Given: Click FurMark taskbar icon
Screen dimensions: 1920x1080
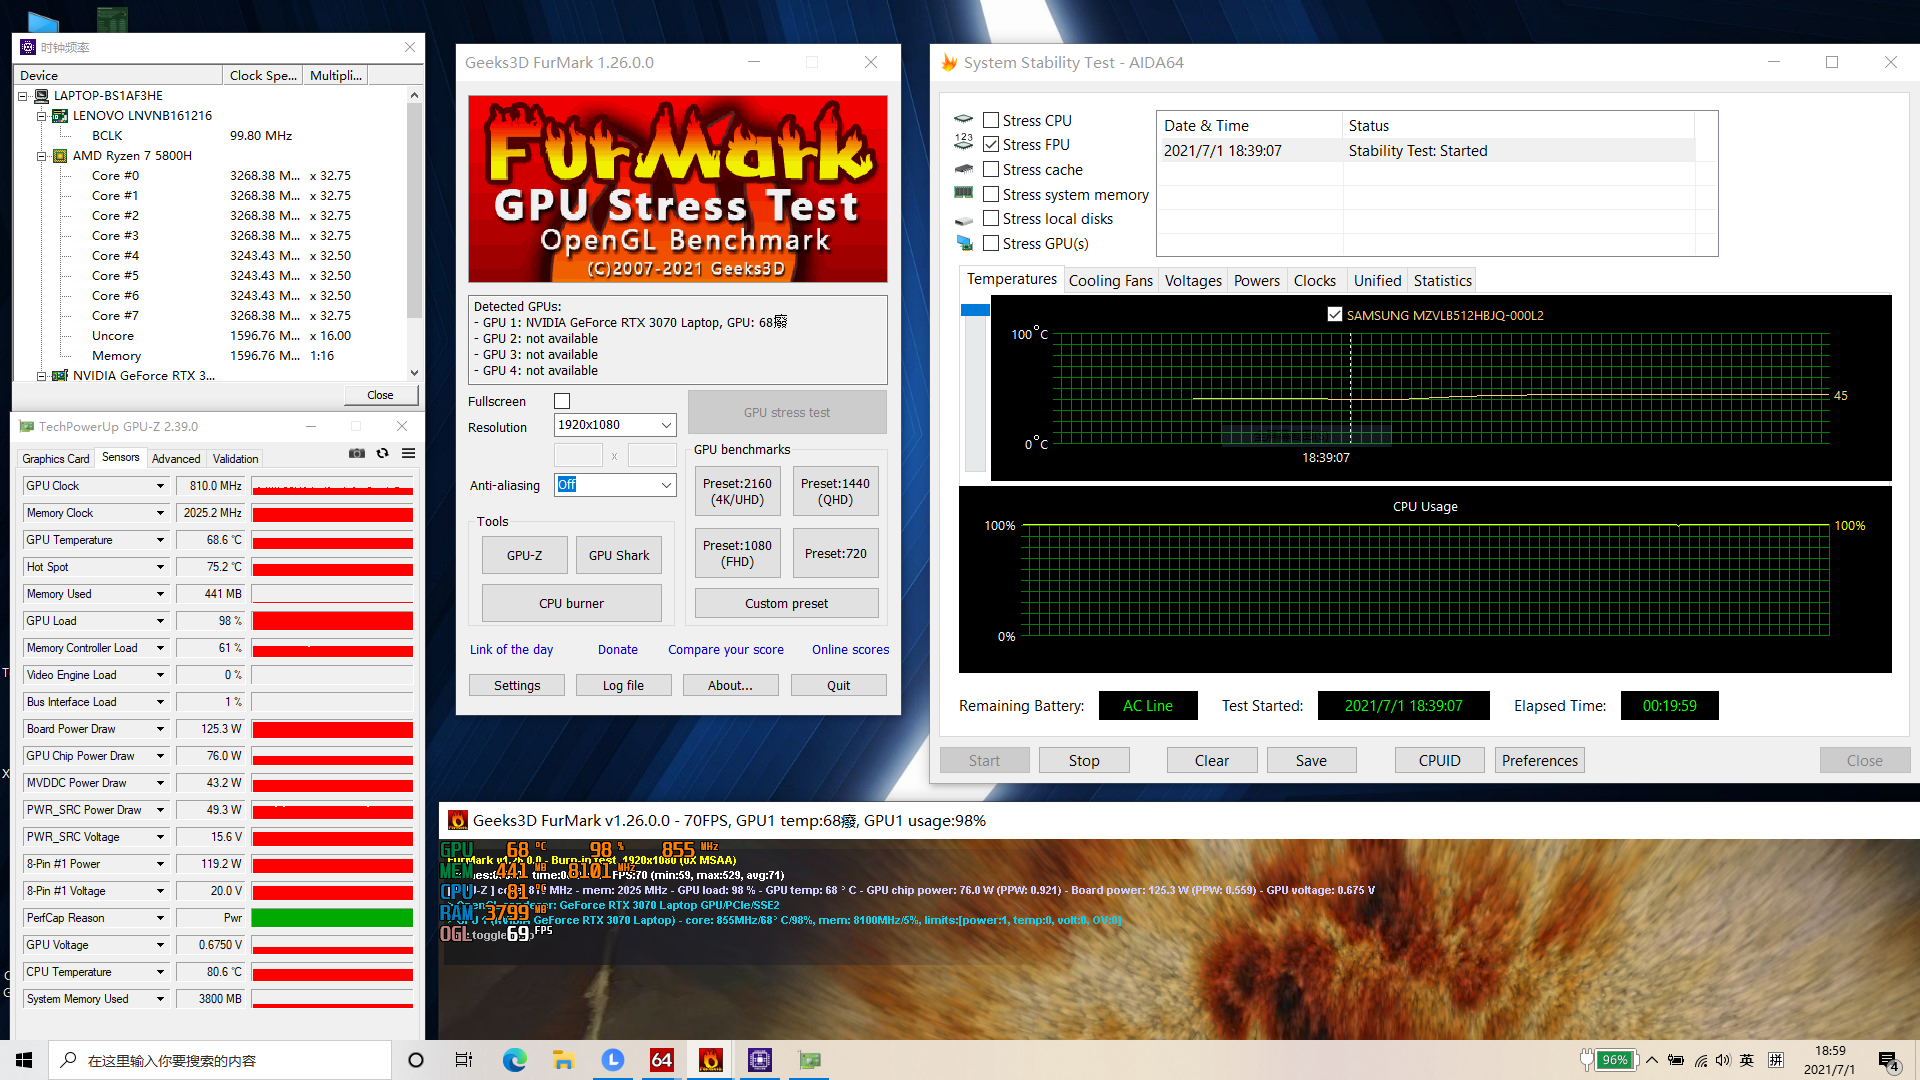Looking at the screenshot, I should (x=710, y=1060).
